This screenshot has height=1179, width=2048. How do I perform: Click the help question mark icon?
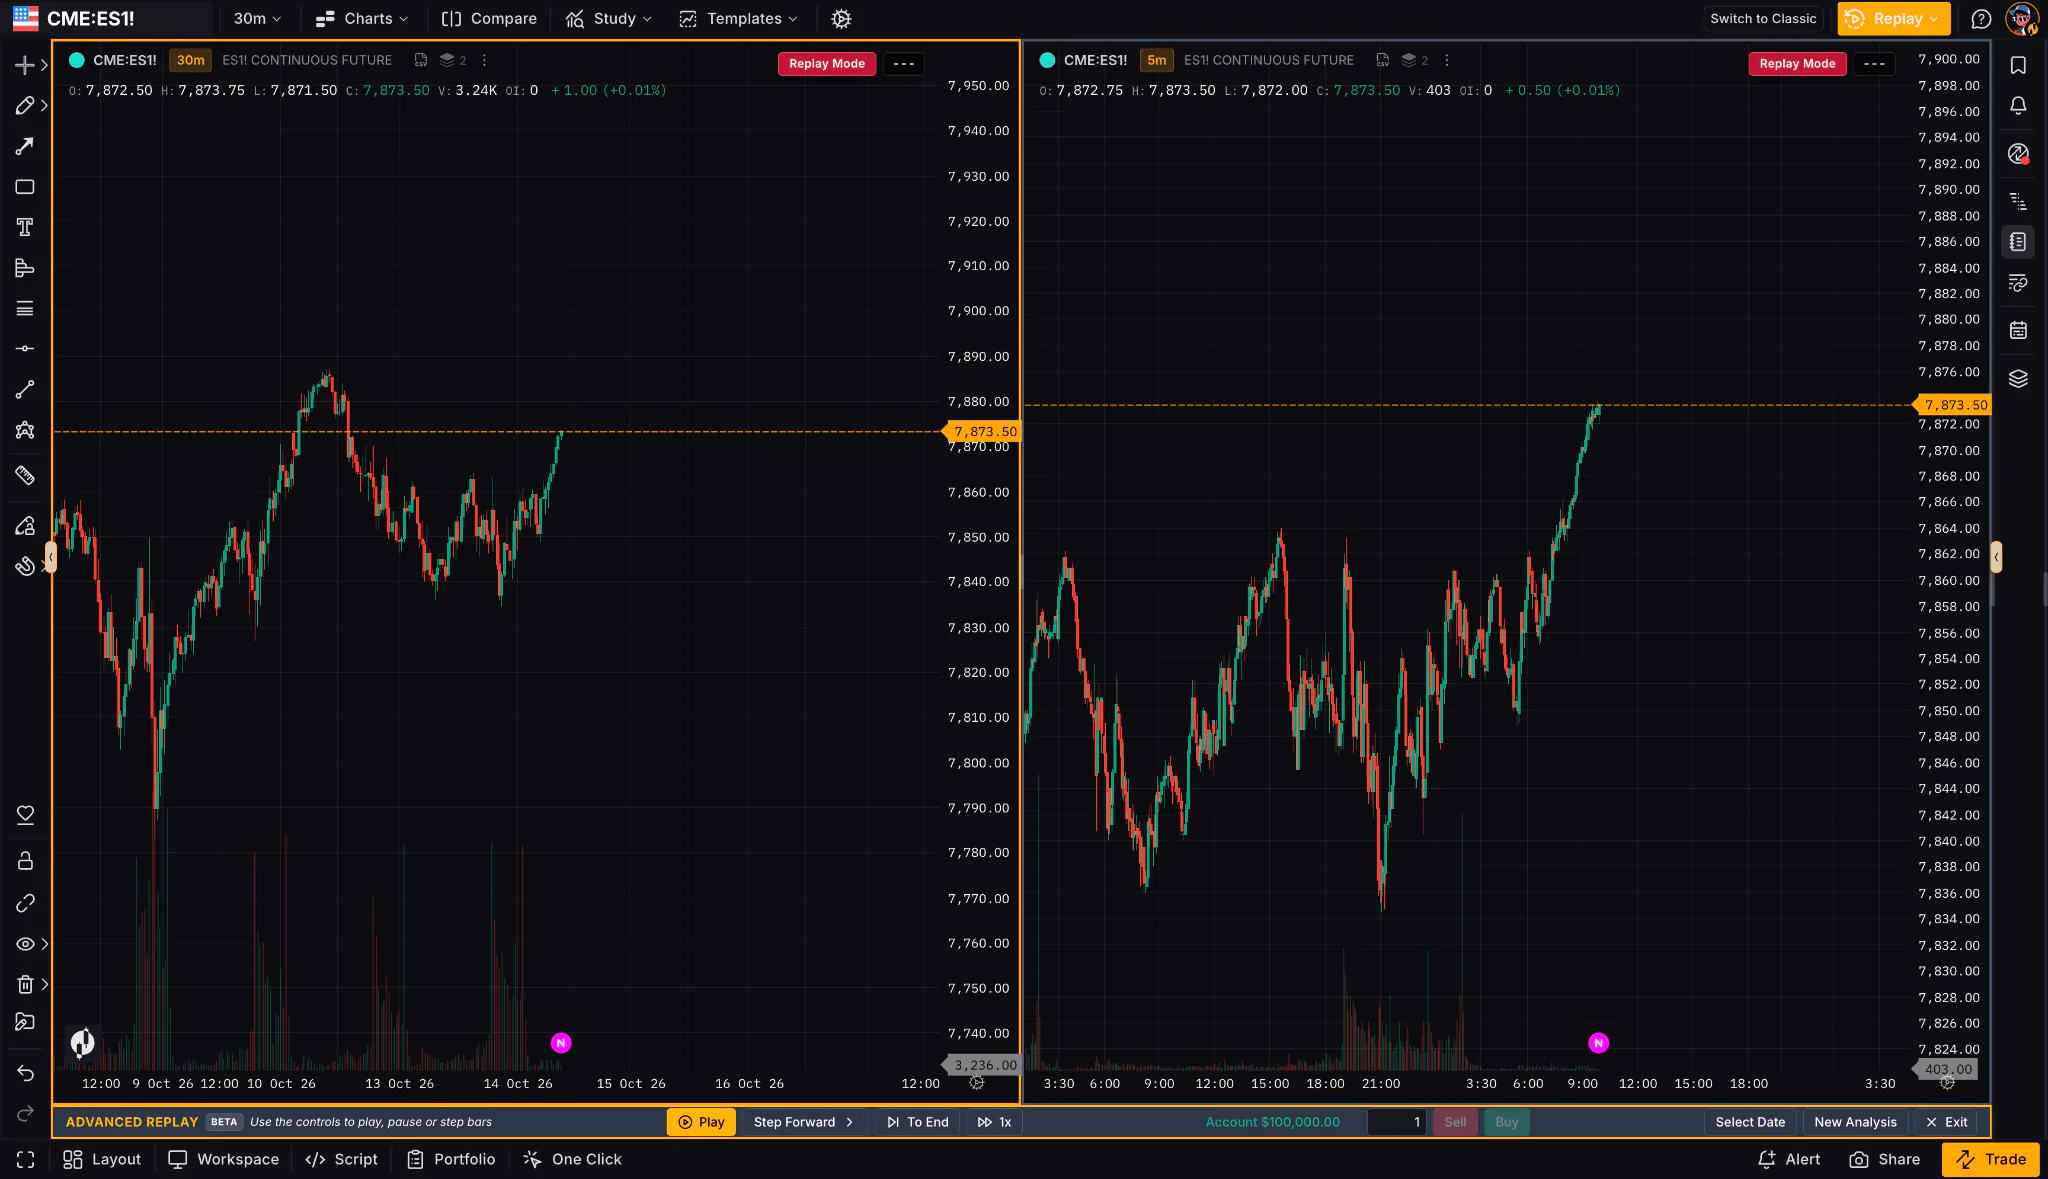pyautogui.click(x=1980, y=19)
